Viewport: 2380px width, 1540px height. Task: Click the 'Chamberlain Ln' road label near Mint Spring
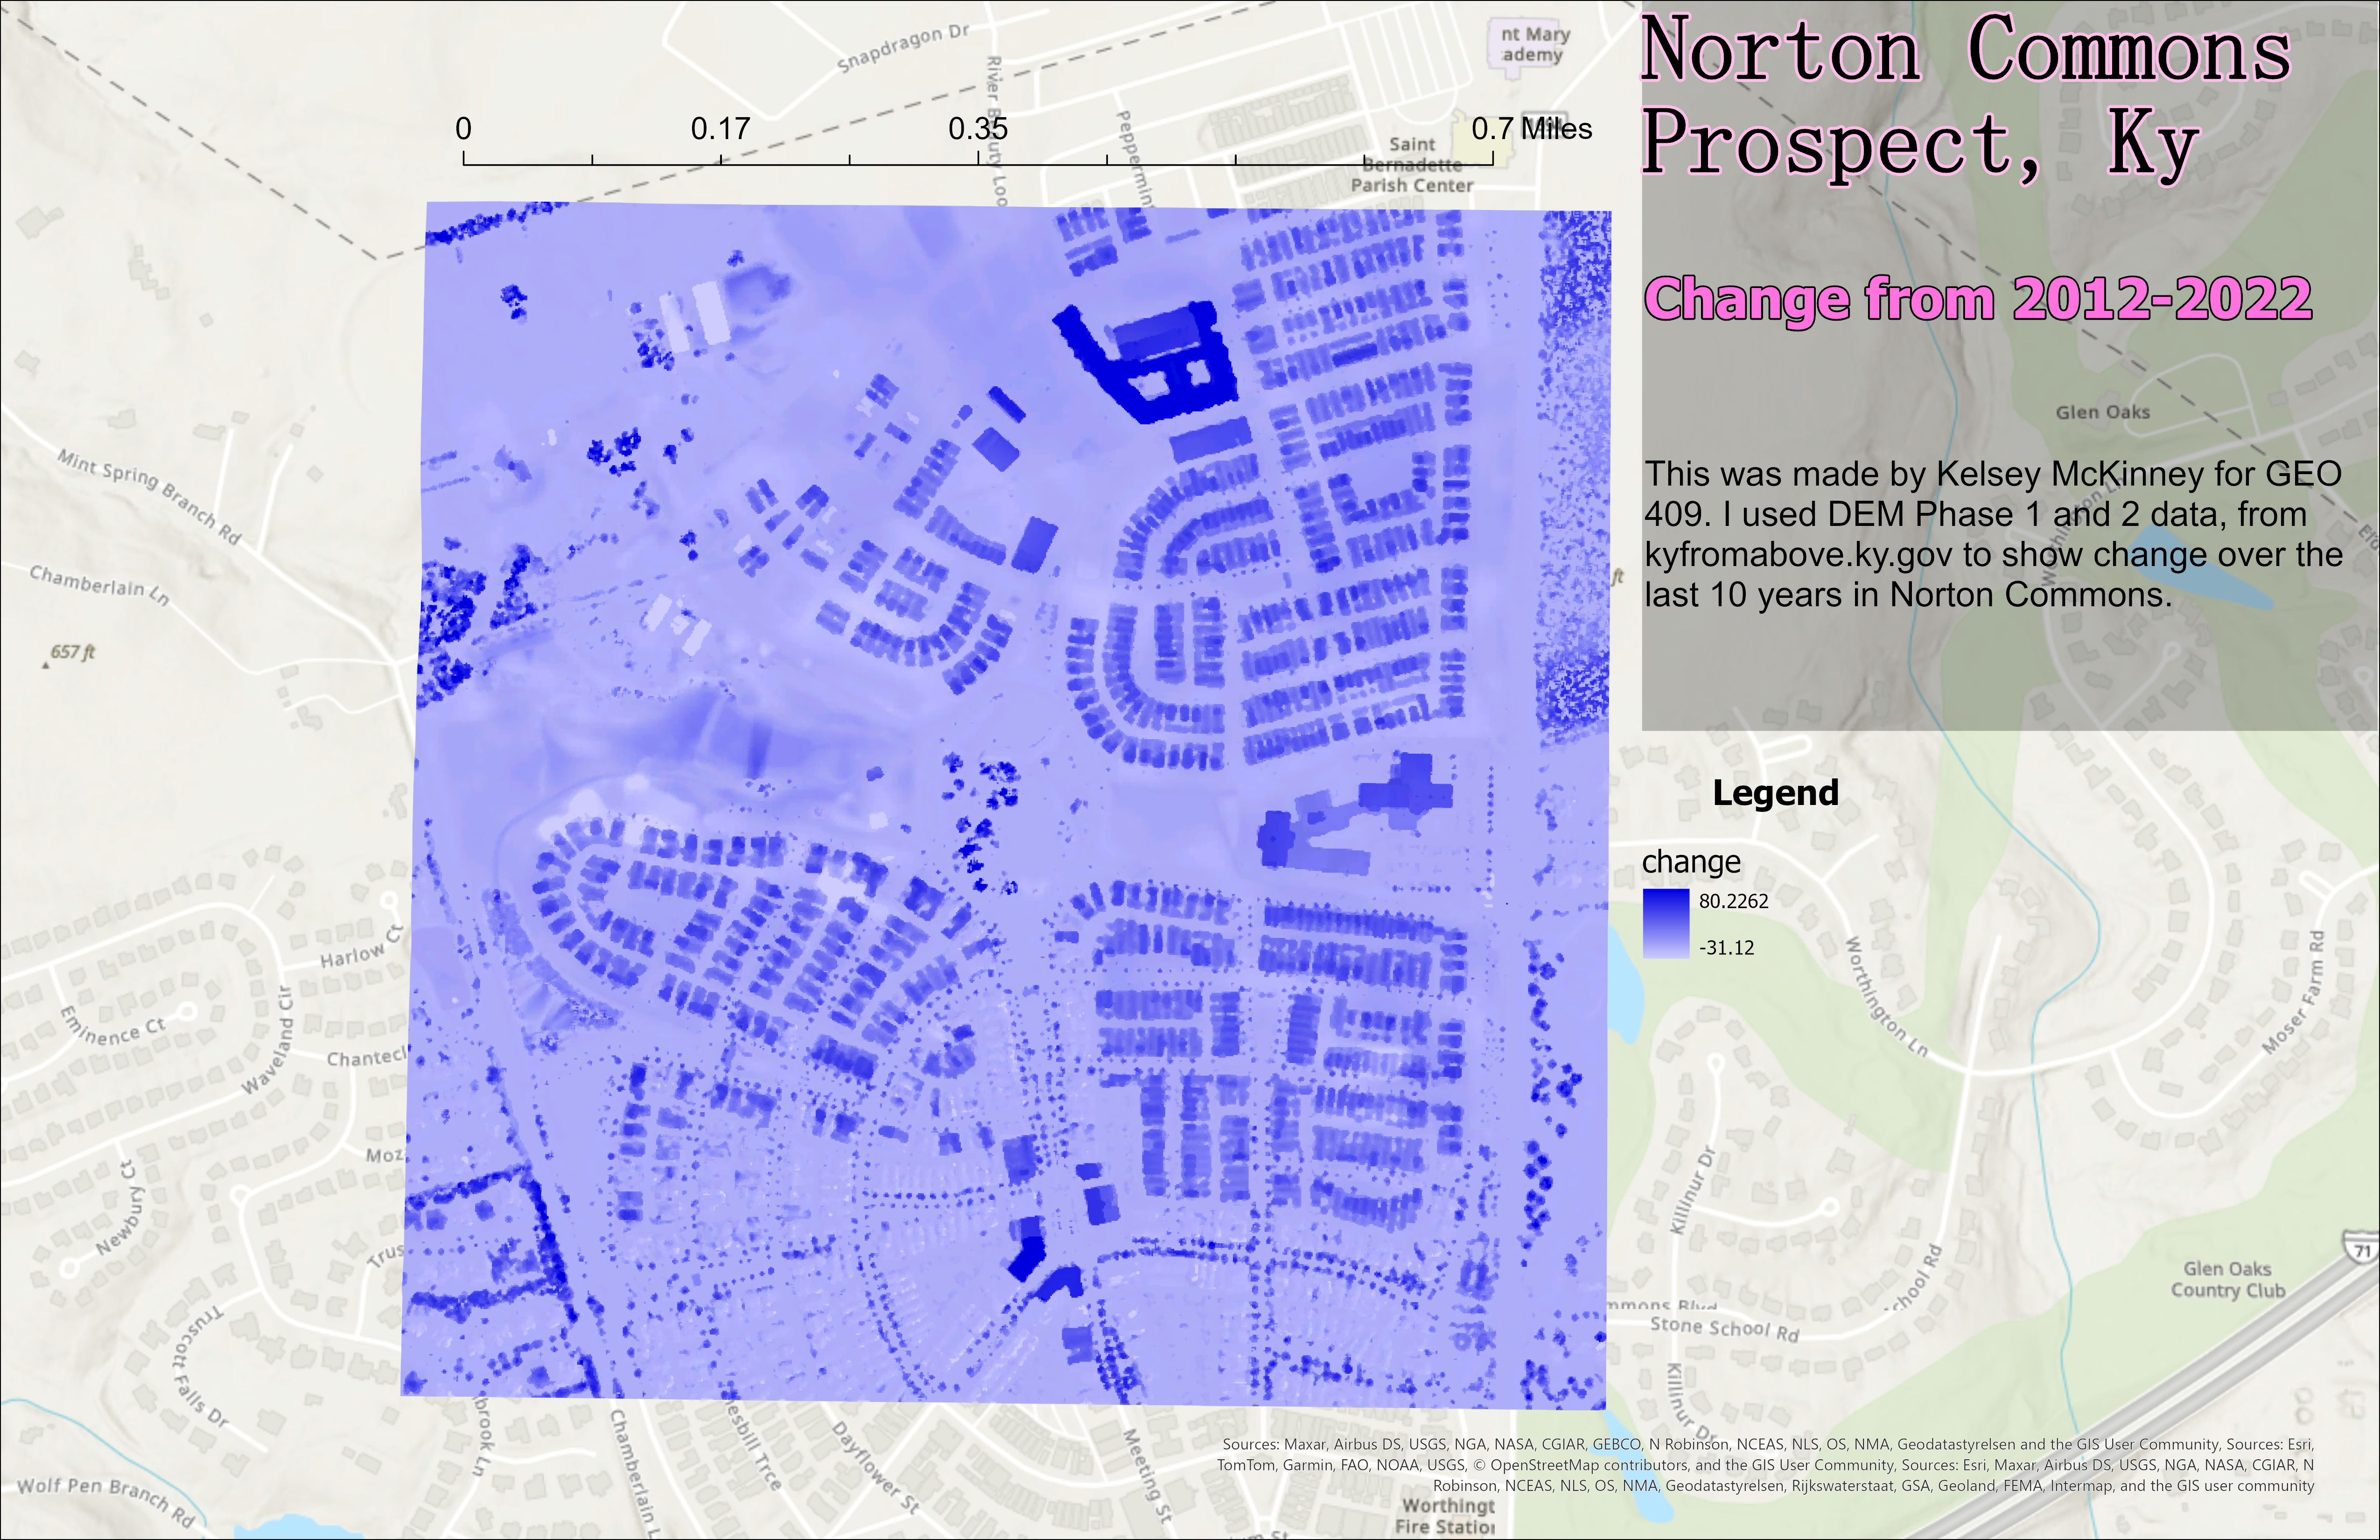coord(99,585)
